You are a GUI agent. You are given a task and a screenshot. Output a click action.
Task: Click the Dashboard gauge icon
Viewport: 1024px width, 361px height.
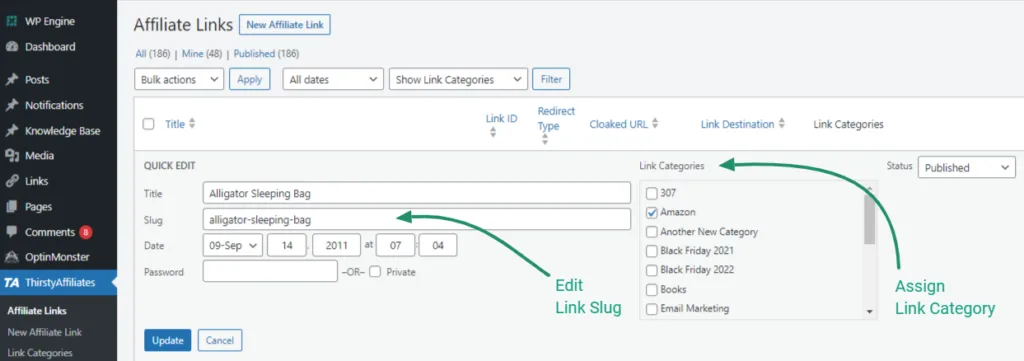tap(11, 46)
